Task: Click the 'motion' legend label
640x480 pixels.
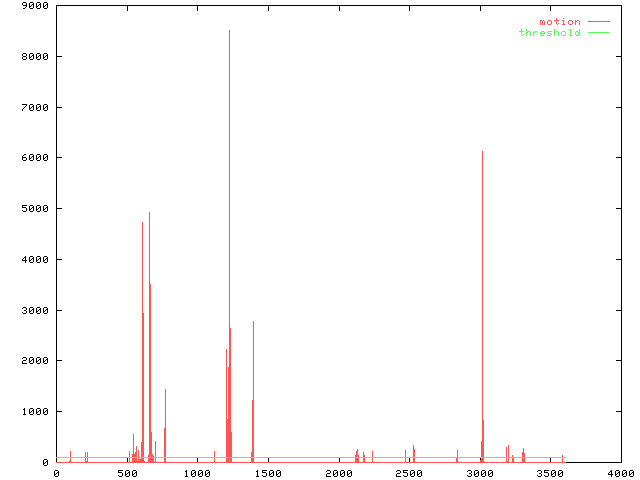Action: click(x=559, y=21)
